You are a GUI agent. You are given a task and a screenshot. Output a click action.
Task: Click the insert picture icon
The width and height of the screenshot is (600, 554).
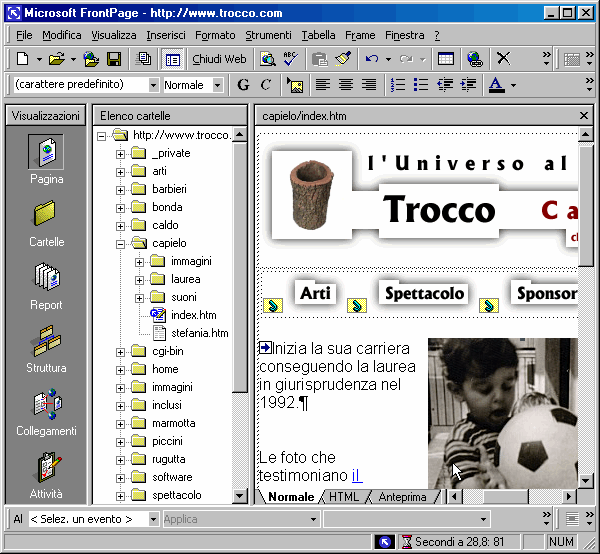click(x=295, y=85)
